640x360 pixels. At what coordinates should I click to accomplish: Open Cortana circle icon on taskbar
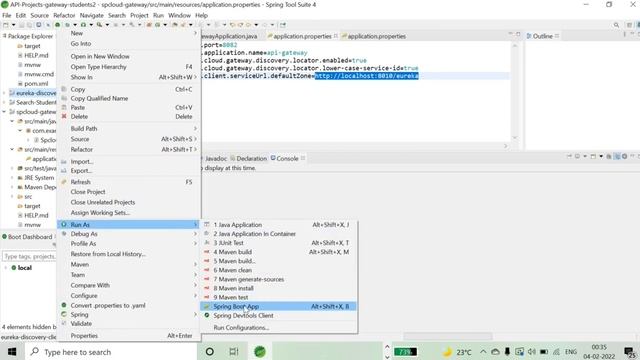[x=209, y=351]
